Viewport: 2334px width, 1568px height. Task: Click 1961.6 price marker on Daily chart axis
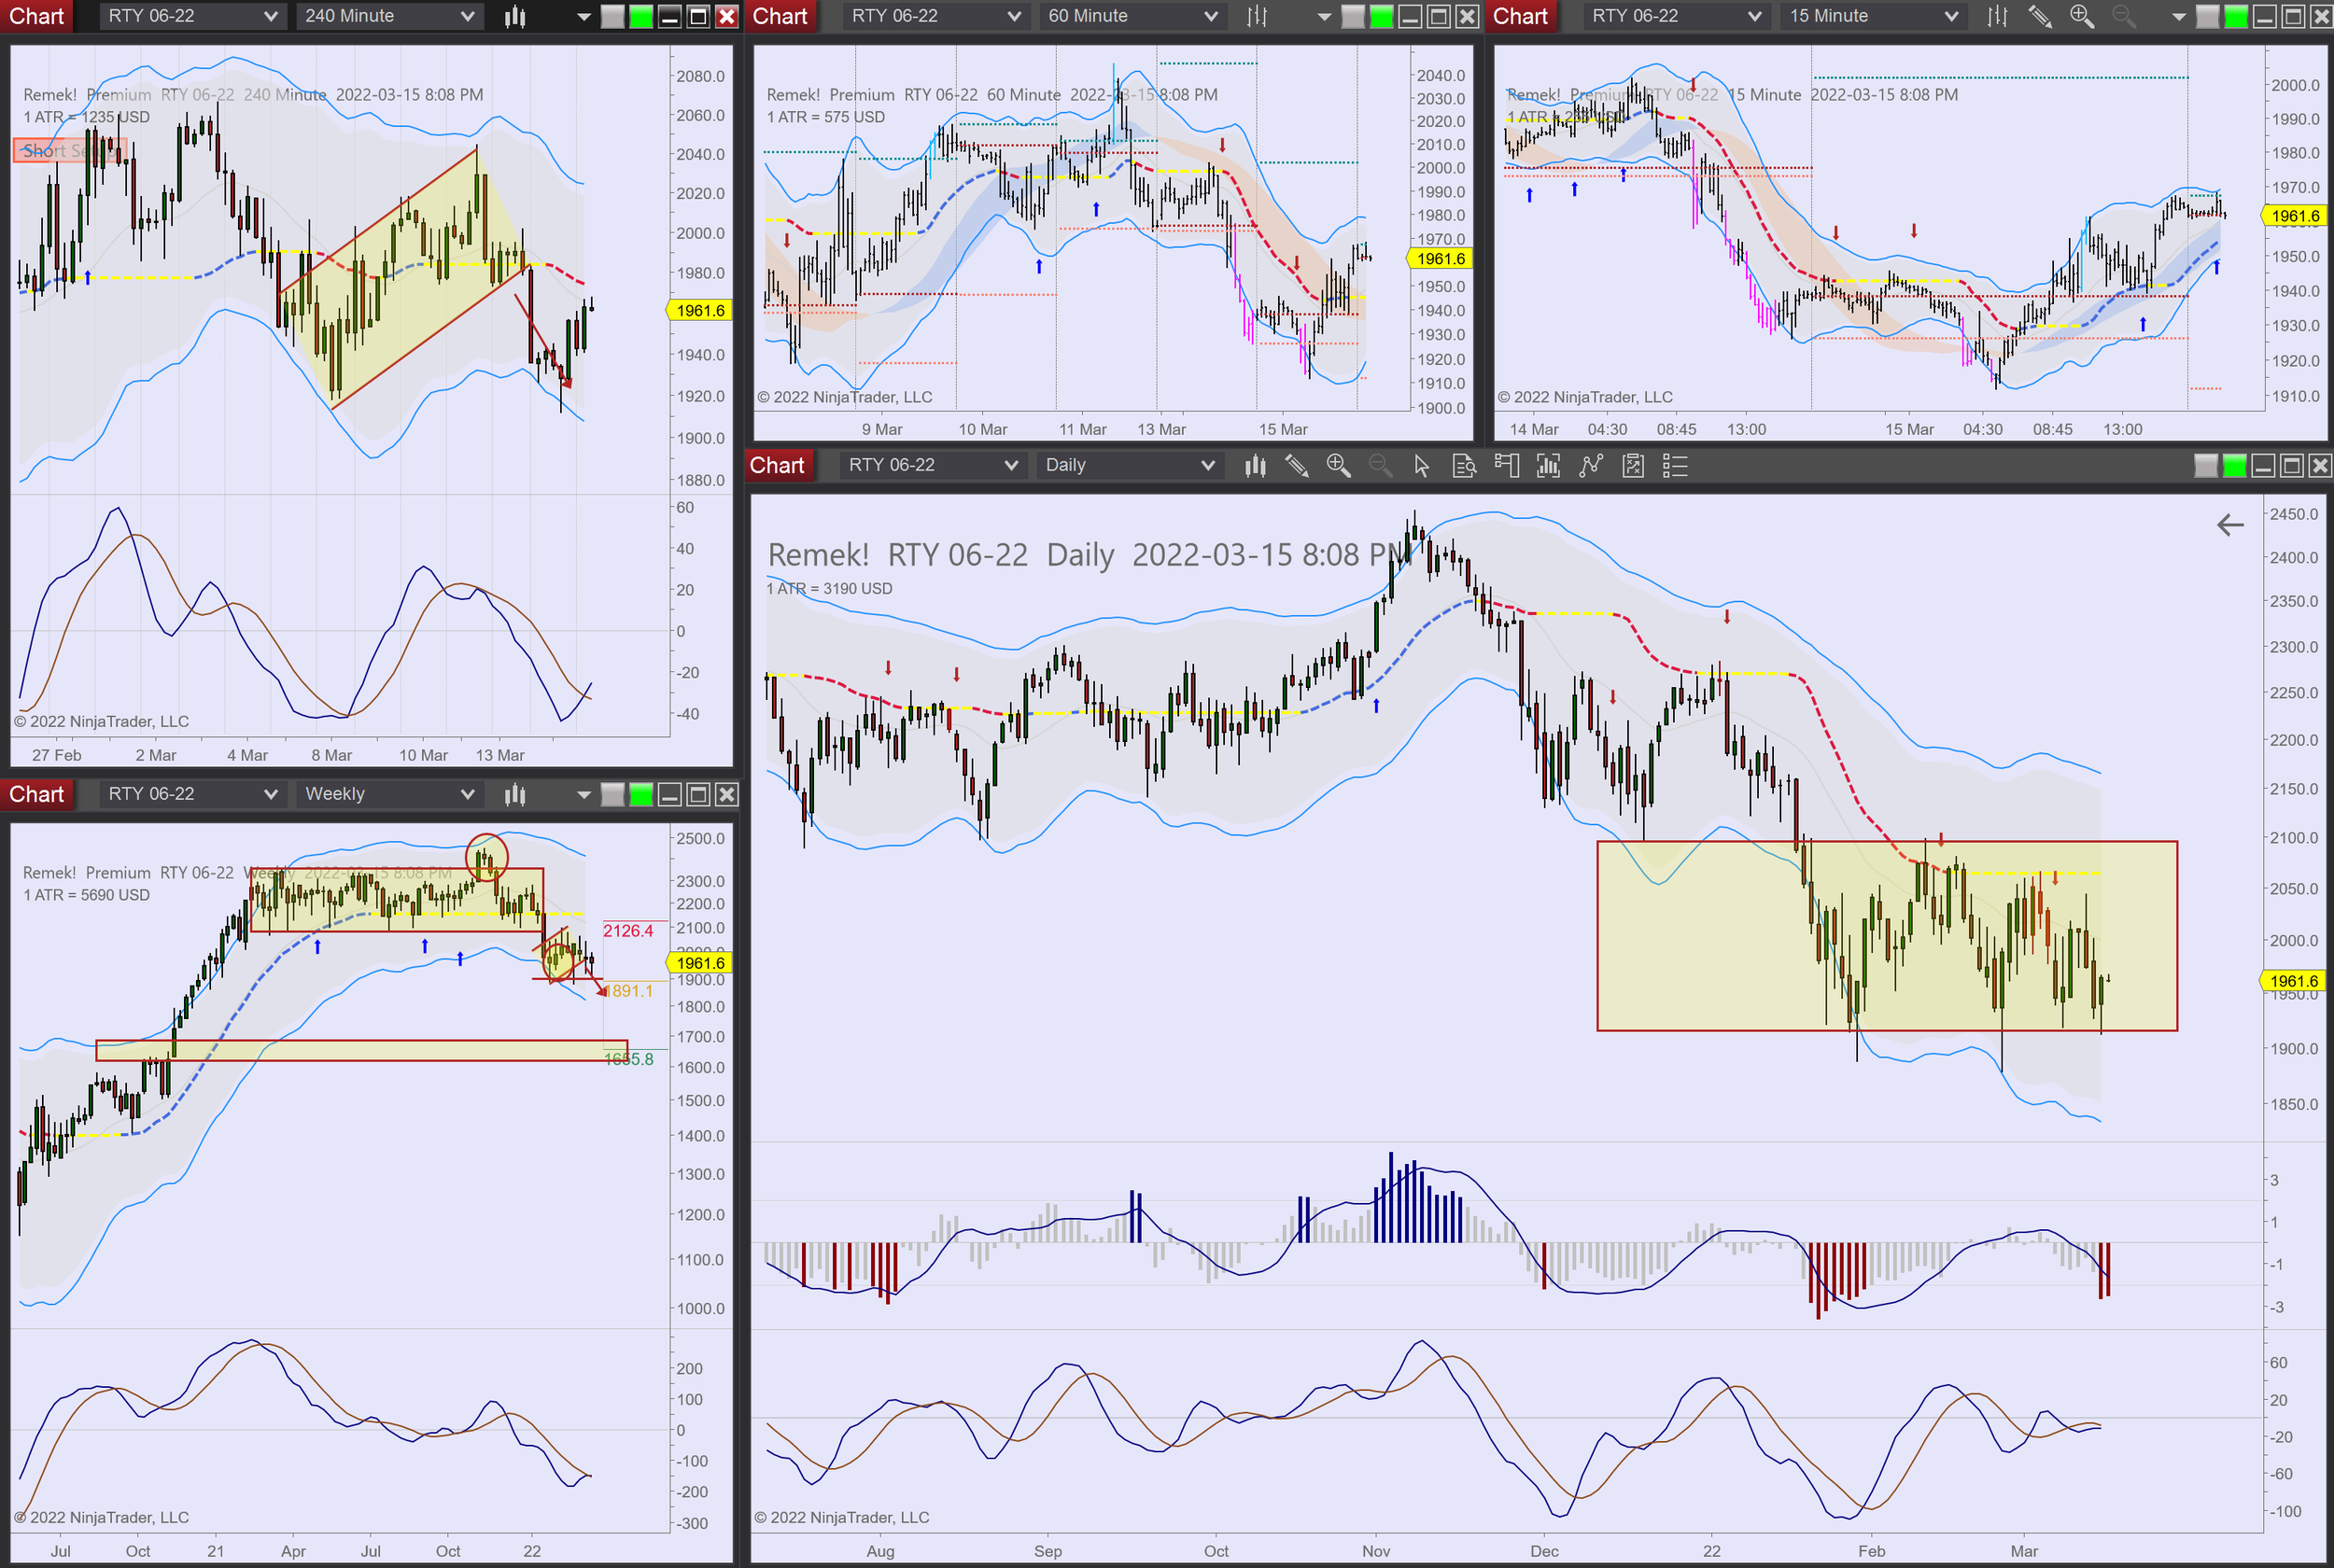click(2293, 981)
